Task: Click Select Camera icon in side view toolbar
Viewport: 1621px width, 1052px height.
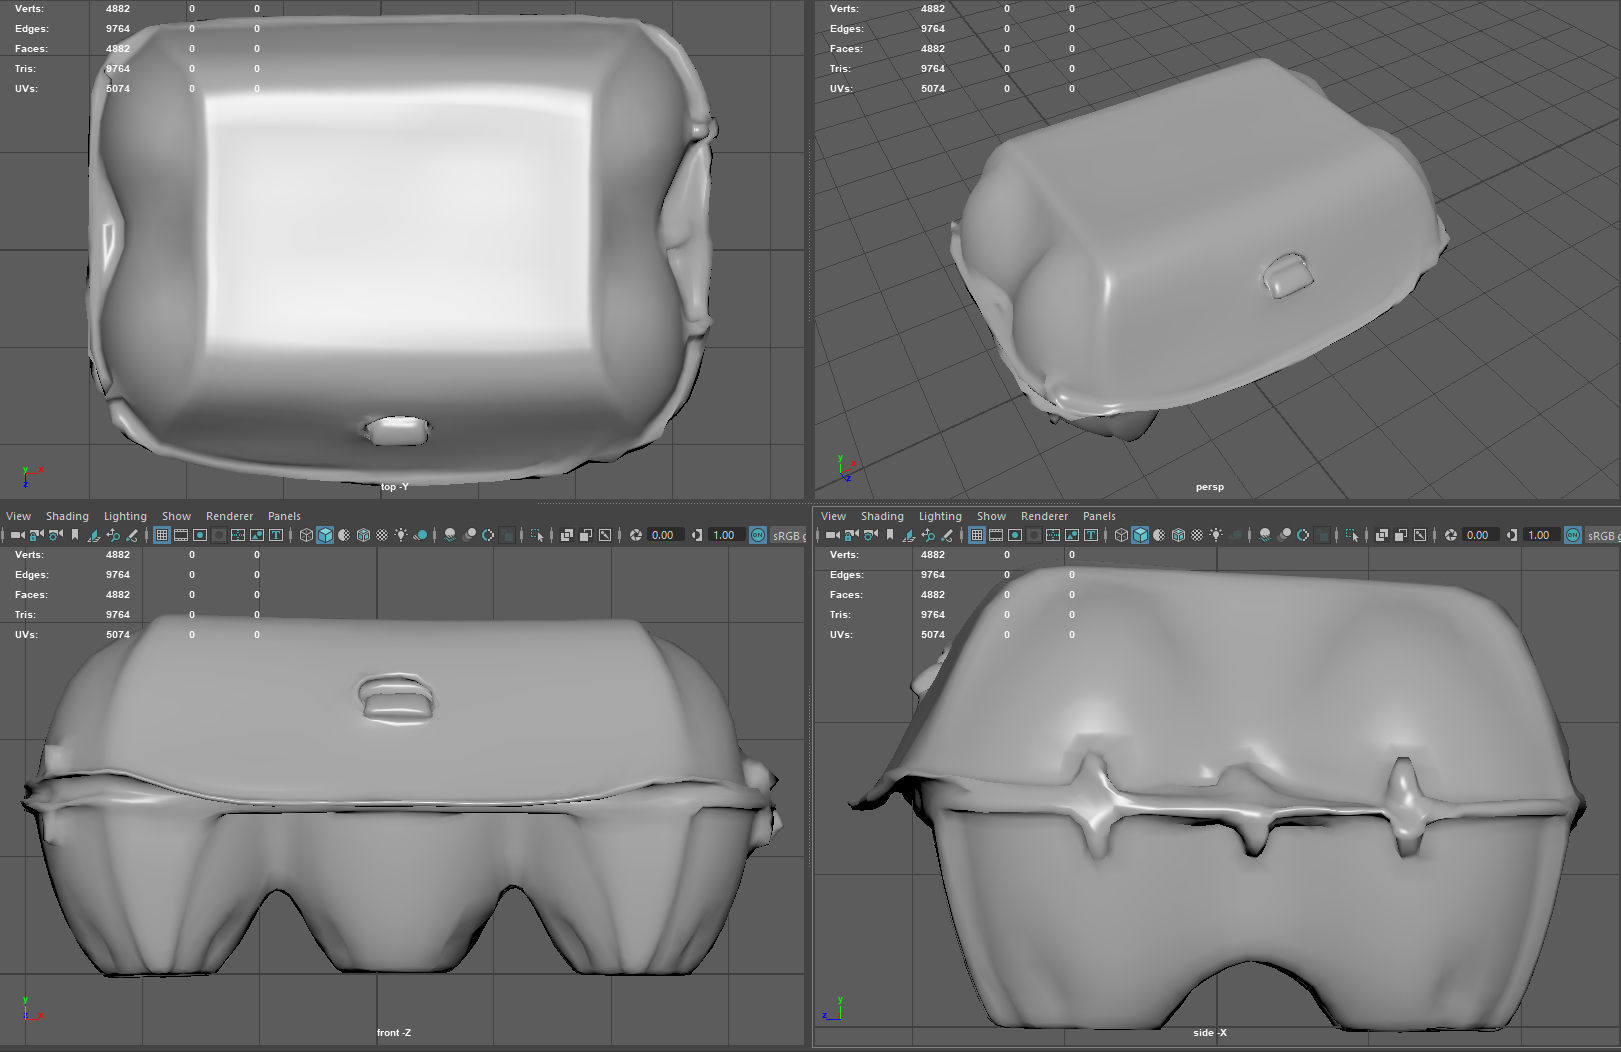Action: click(x=833, y=535)
